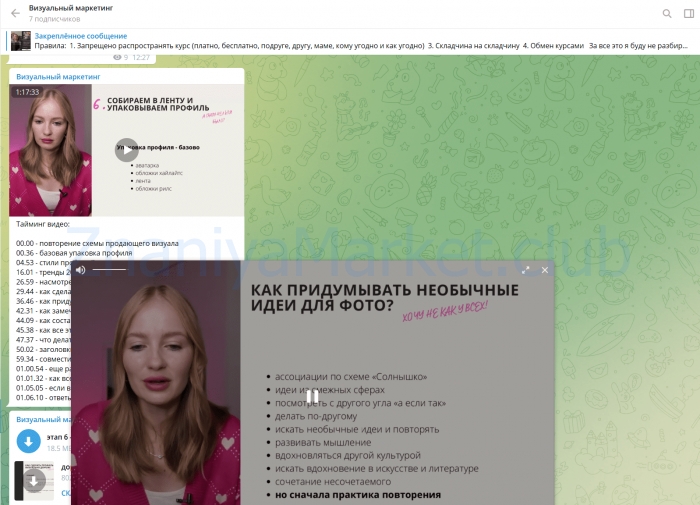Click the '50.02' timing line

pos(43,350)
